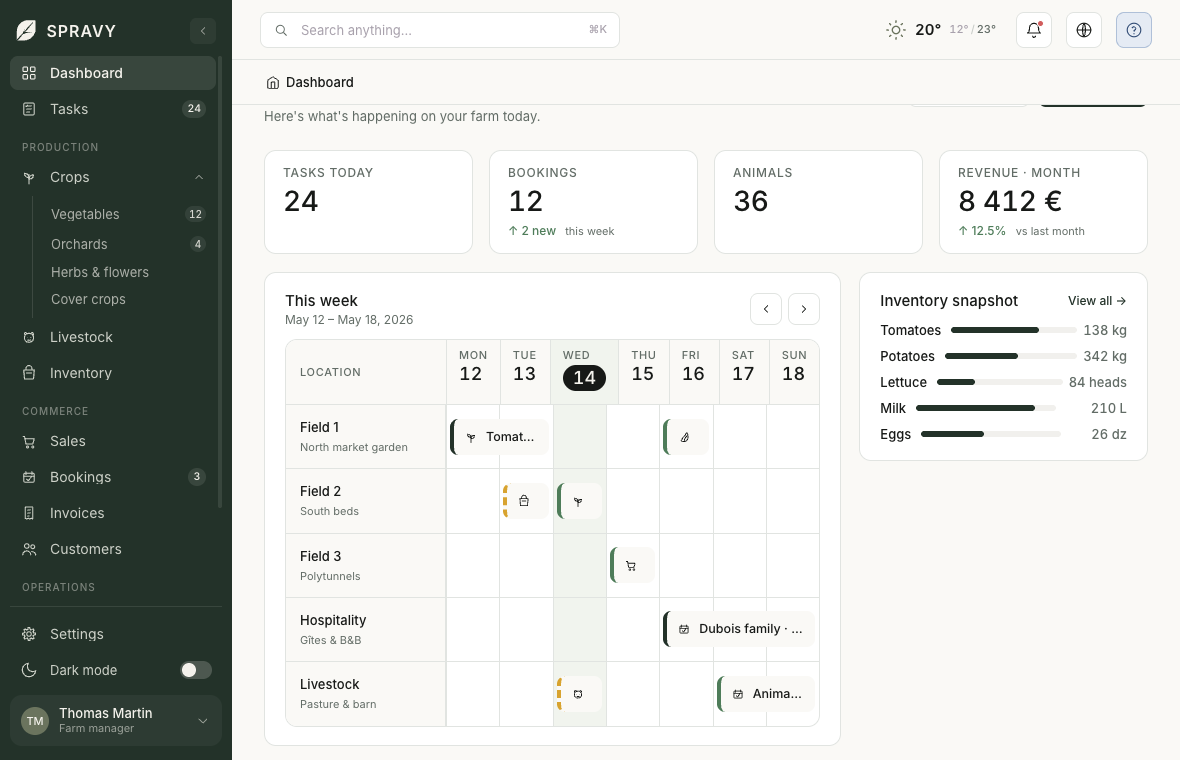Expand the Thomas Martin account menu
Screen dimensions: 1180x760
(202, 721)
